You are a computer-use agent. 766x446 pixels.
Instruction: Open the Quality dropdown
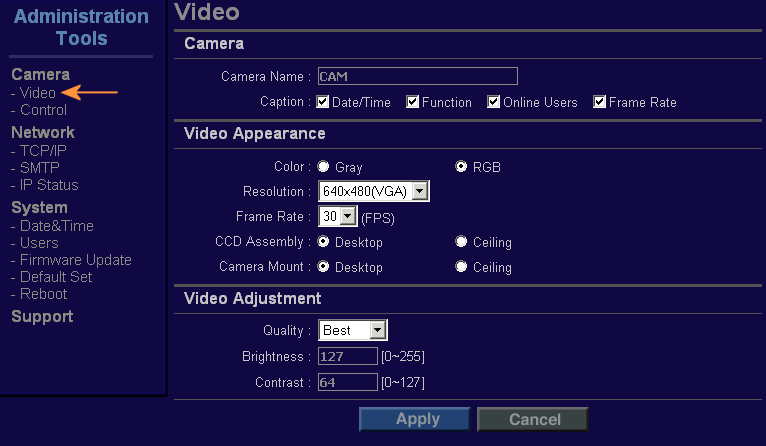353,330
